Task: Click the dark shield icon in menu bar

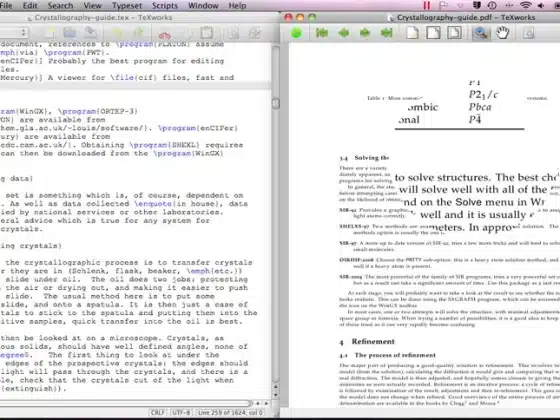Action: [x=476, y=5]
